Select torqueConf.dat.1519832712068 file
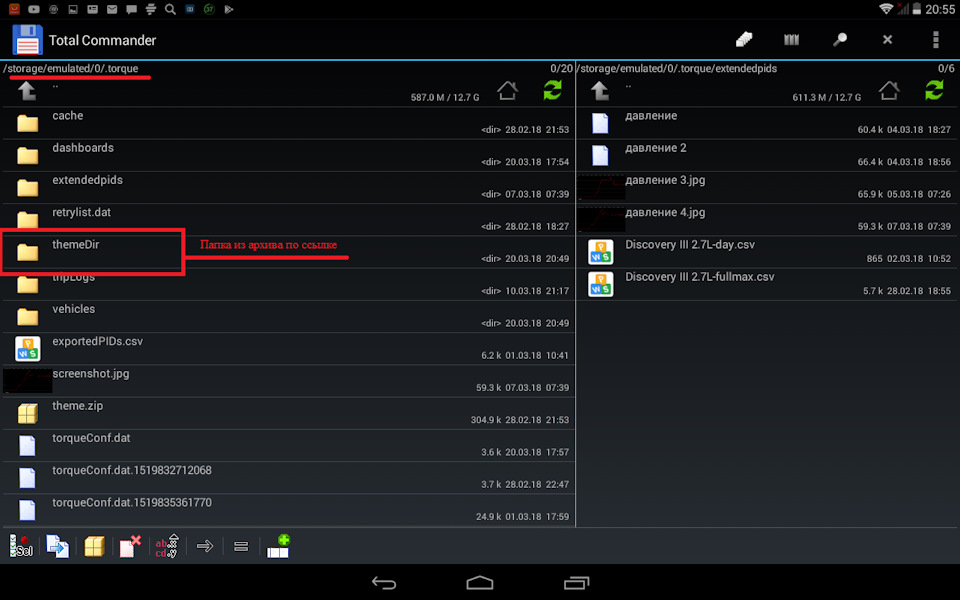Image resolution: width=960 pixels, height=600 pixels. click(289, 478)
